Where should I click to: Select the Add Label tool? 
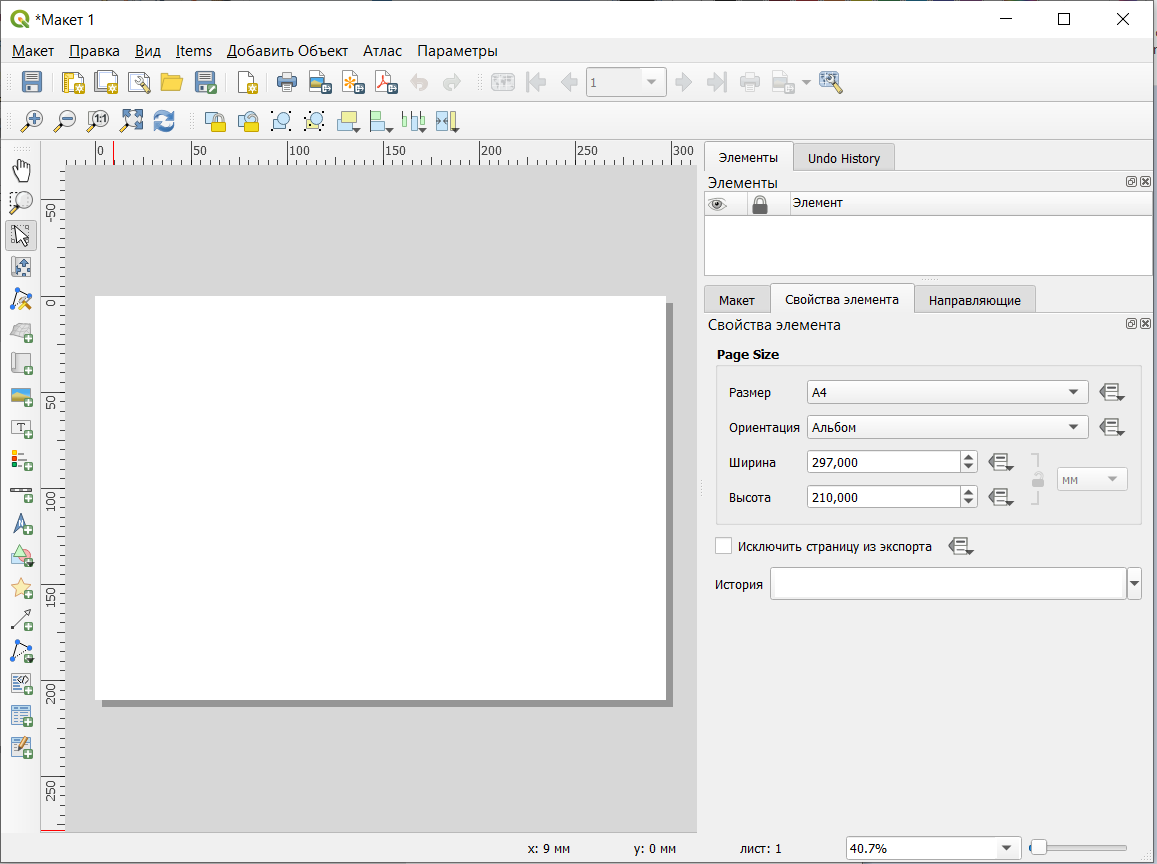pos(21,428)
